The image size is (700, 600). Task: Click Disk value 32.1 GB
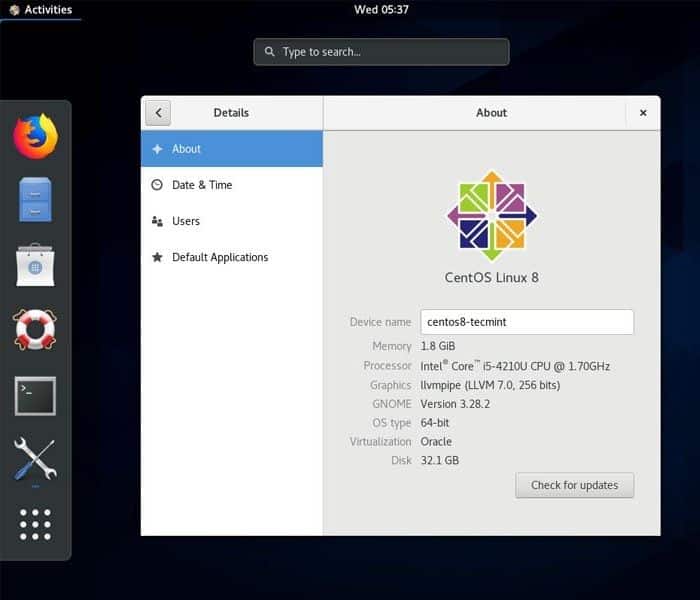point(440,460)
